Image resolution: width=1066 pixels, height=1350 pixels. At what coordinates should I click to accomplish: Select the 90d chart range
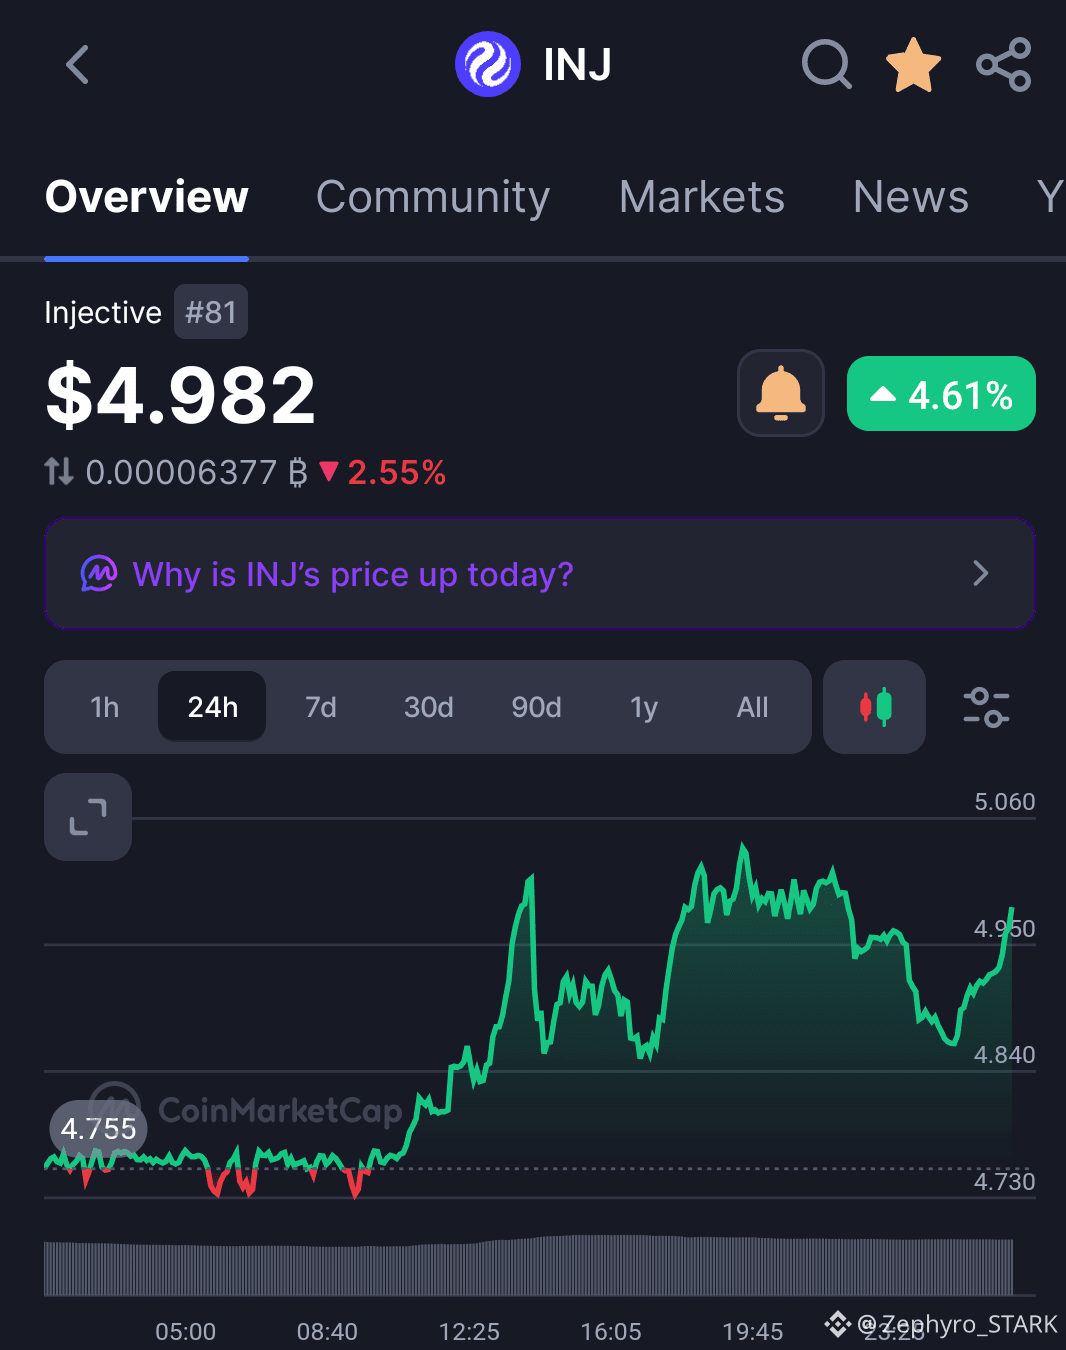[536, 707]
